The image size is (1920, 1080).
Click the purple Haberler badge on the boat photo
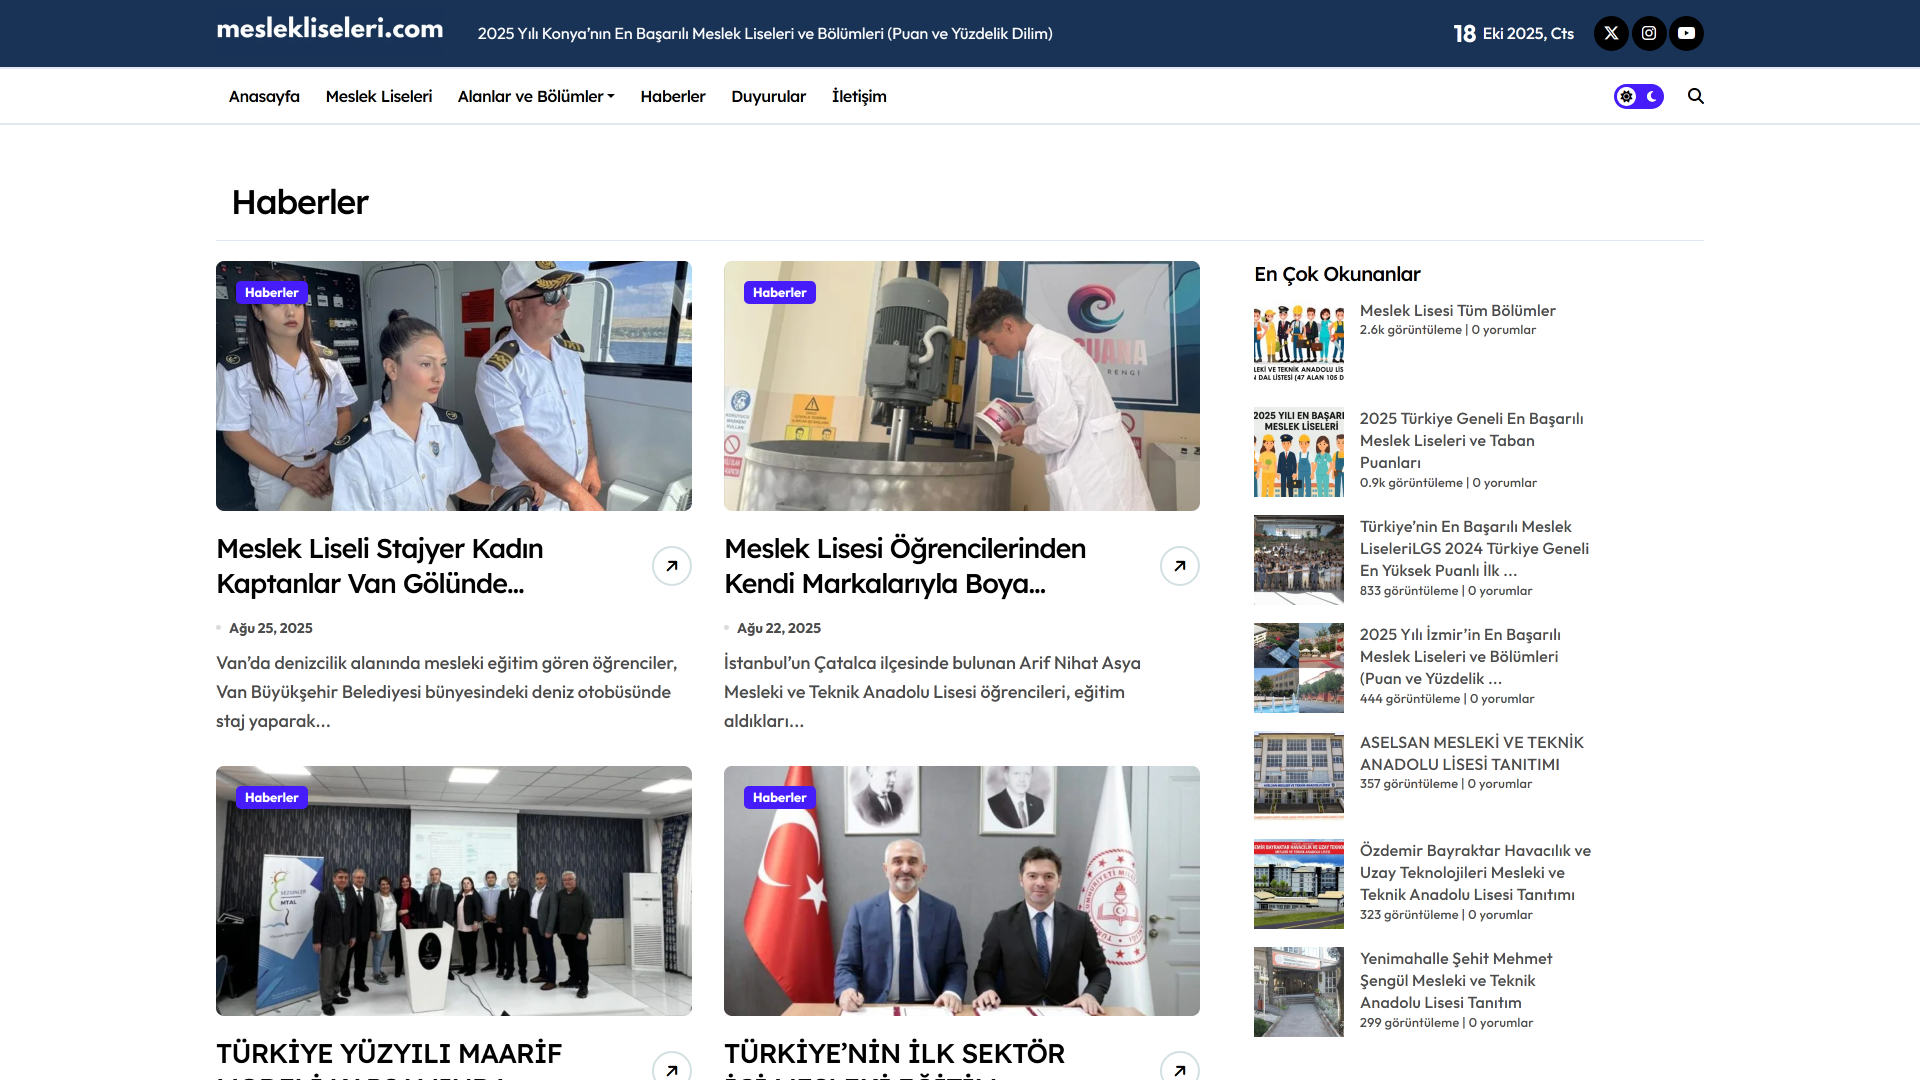[x=271, y=292]
